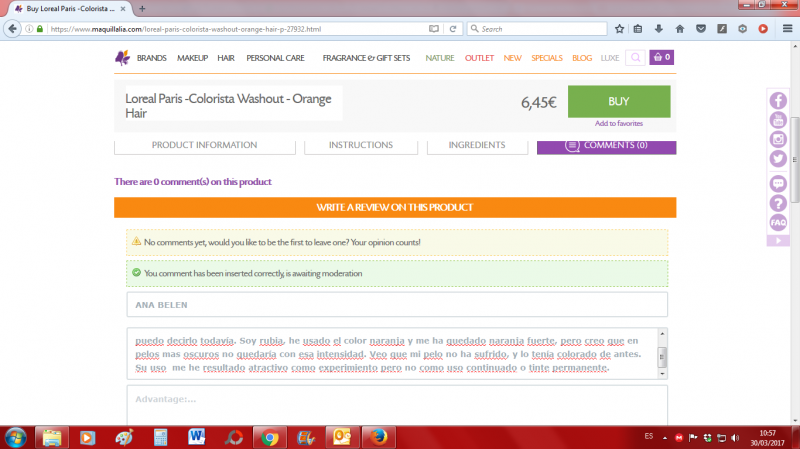Image resolution: width=800 pixels, height=449 pixels.
Task: Click the ANA BELEN name field
Action: coord(397,305)
